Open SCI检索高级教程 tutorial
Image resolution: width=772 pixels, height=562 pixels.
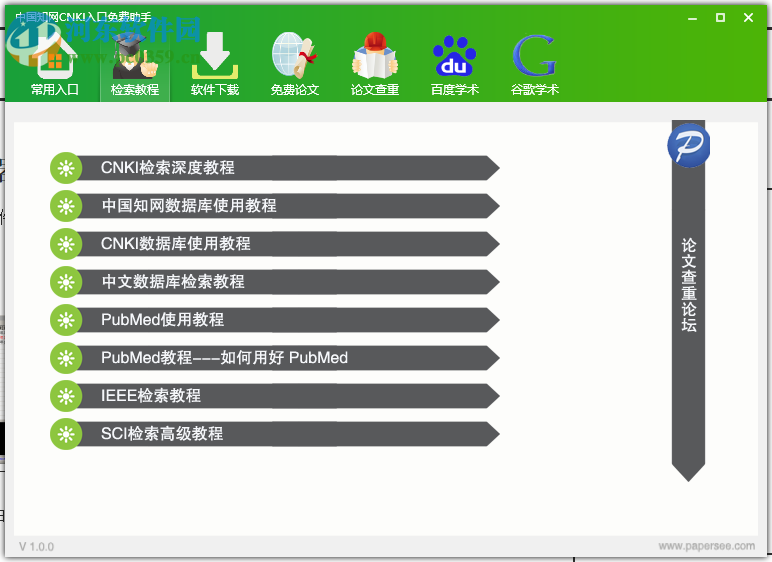point(290,433)
